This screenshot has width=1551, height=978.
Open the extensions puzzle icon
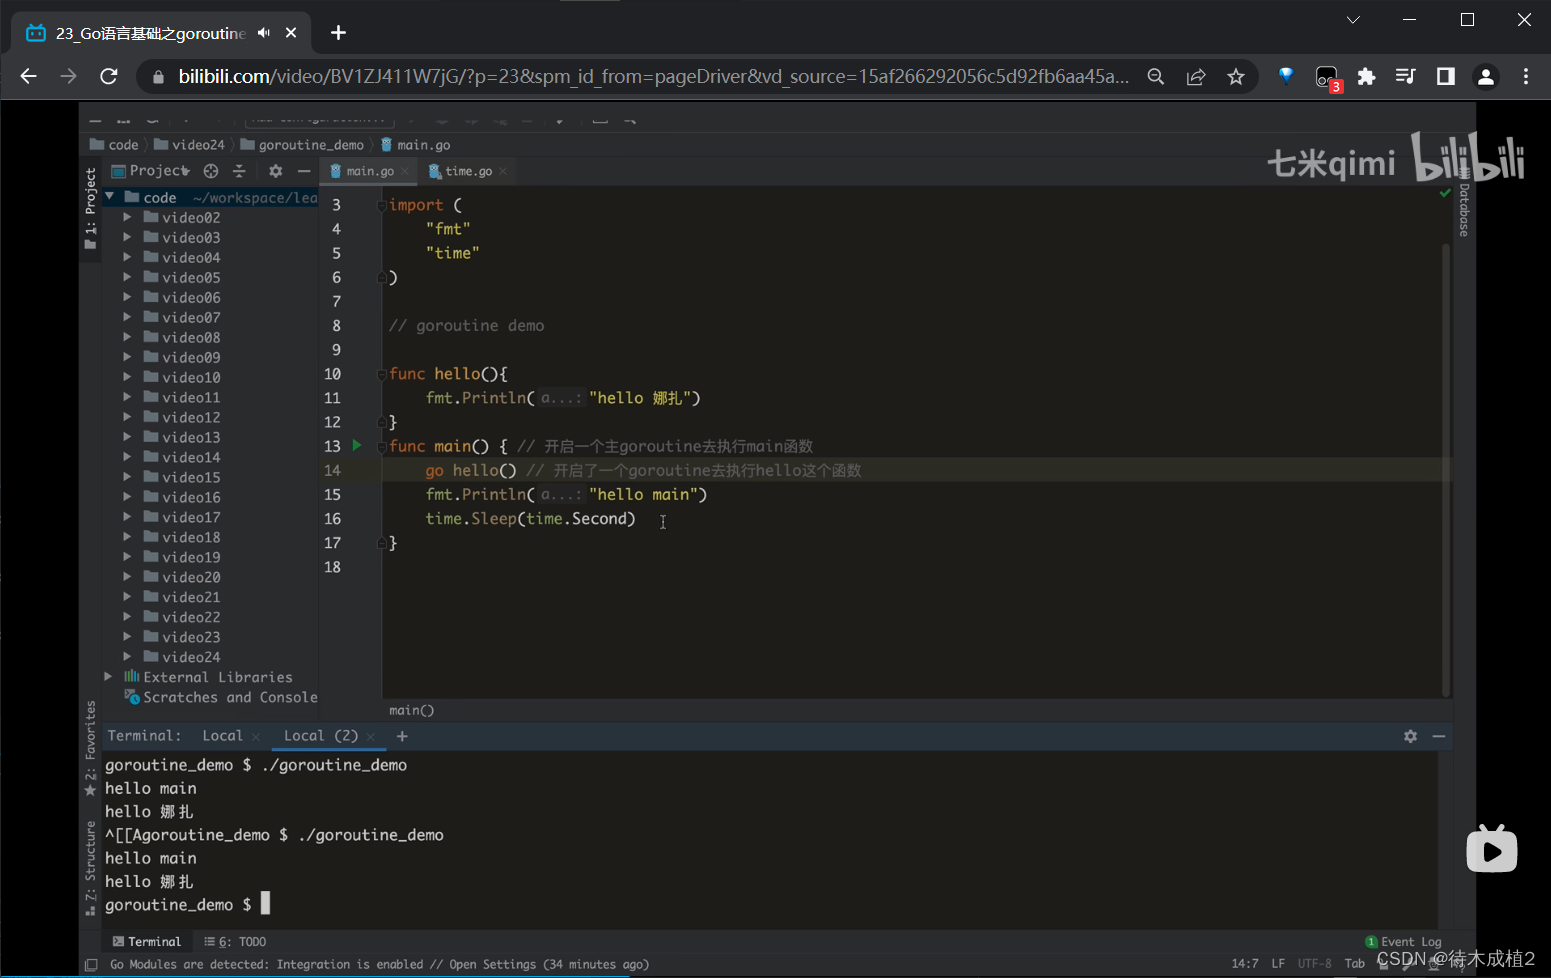(1366, 76)
